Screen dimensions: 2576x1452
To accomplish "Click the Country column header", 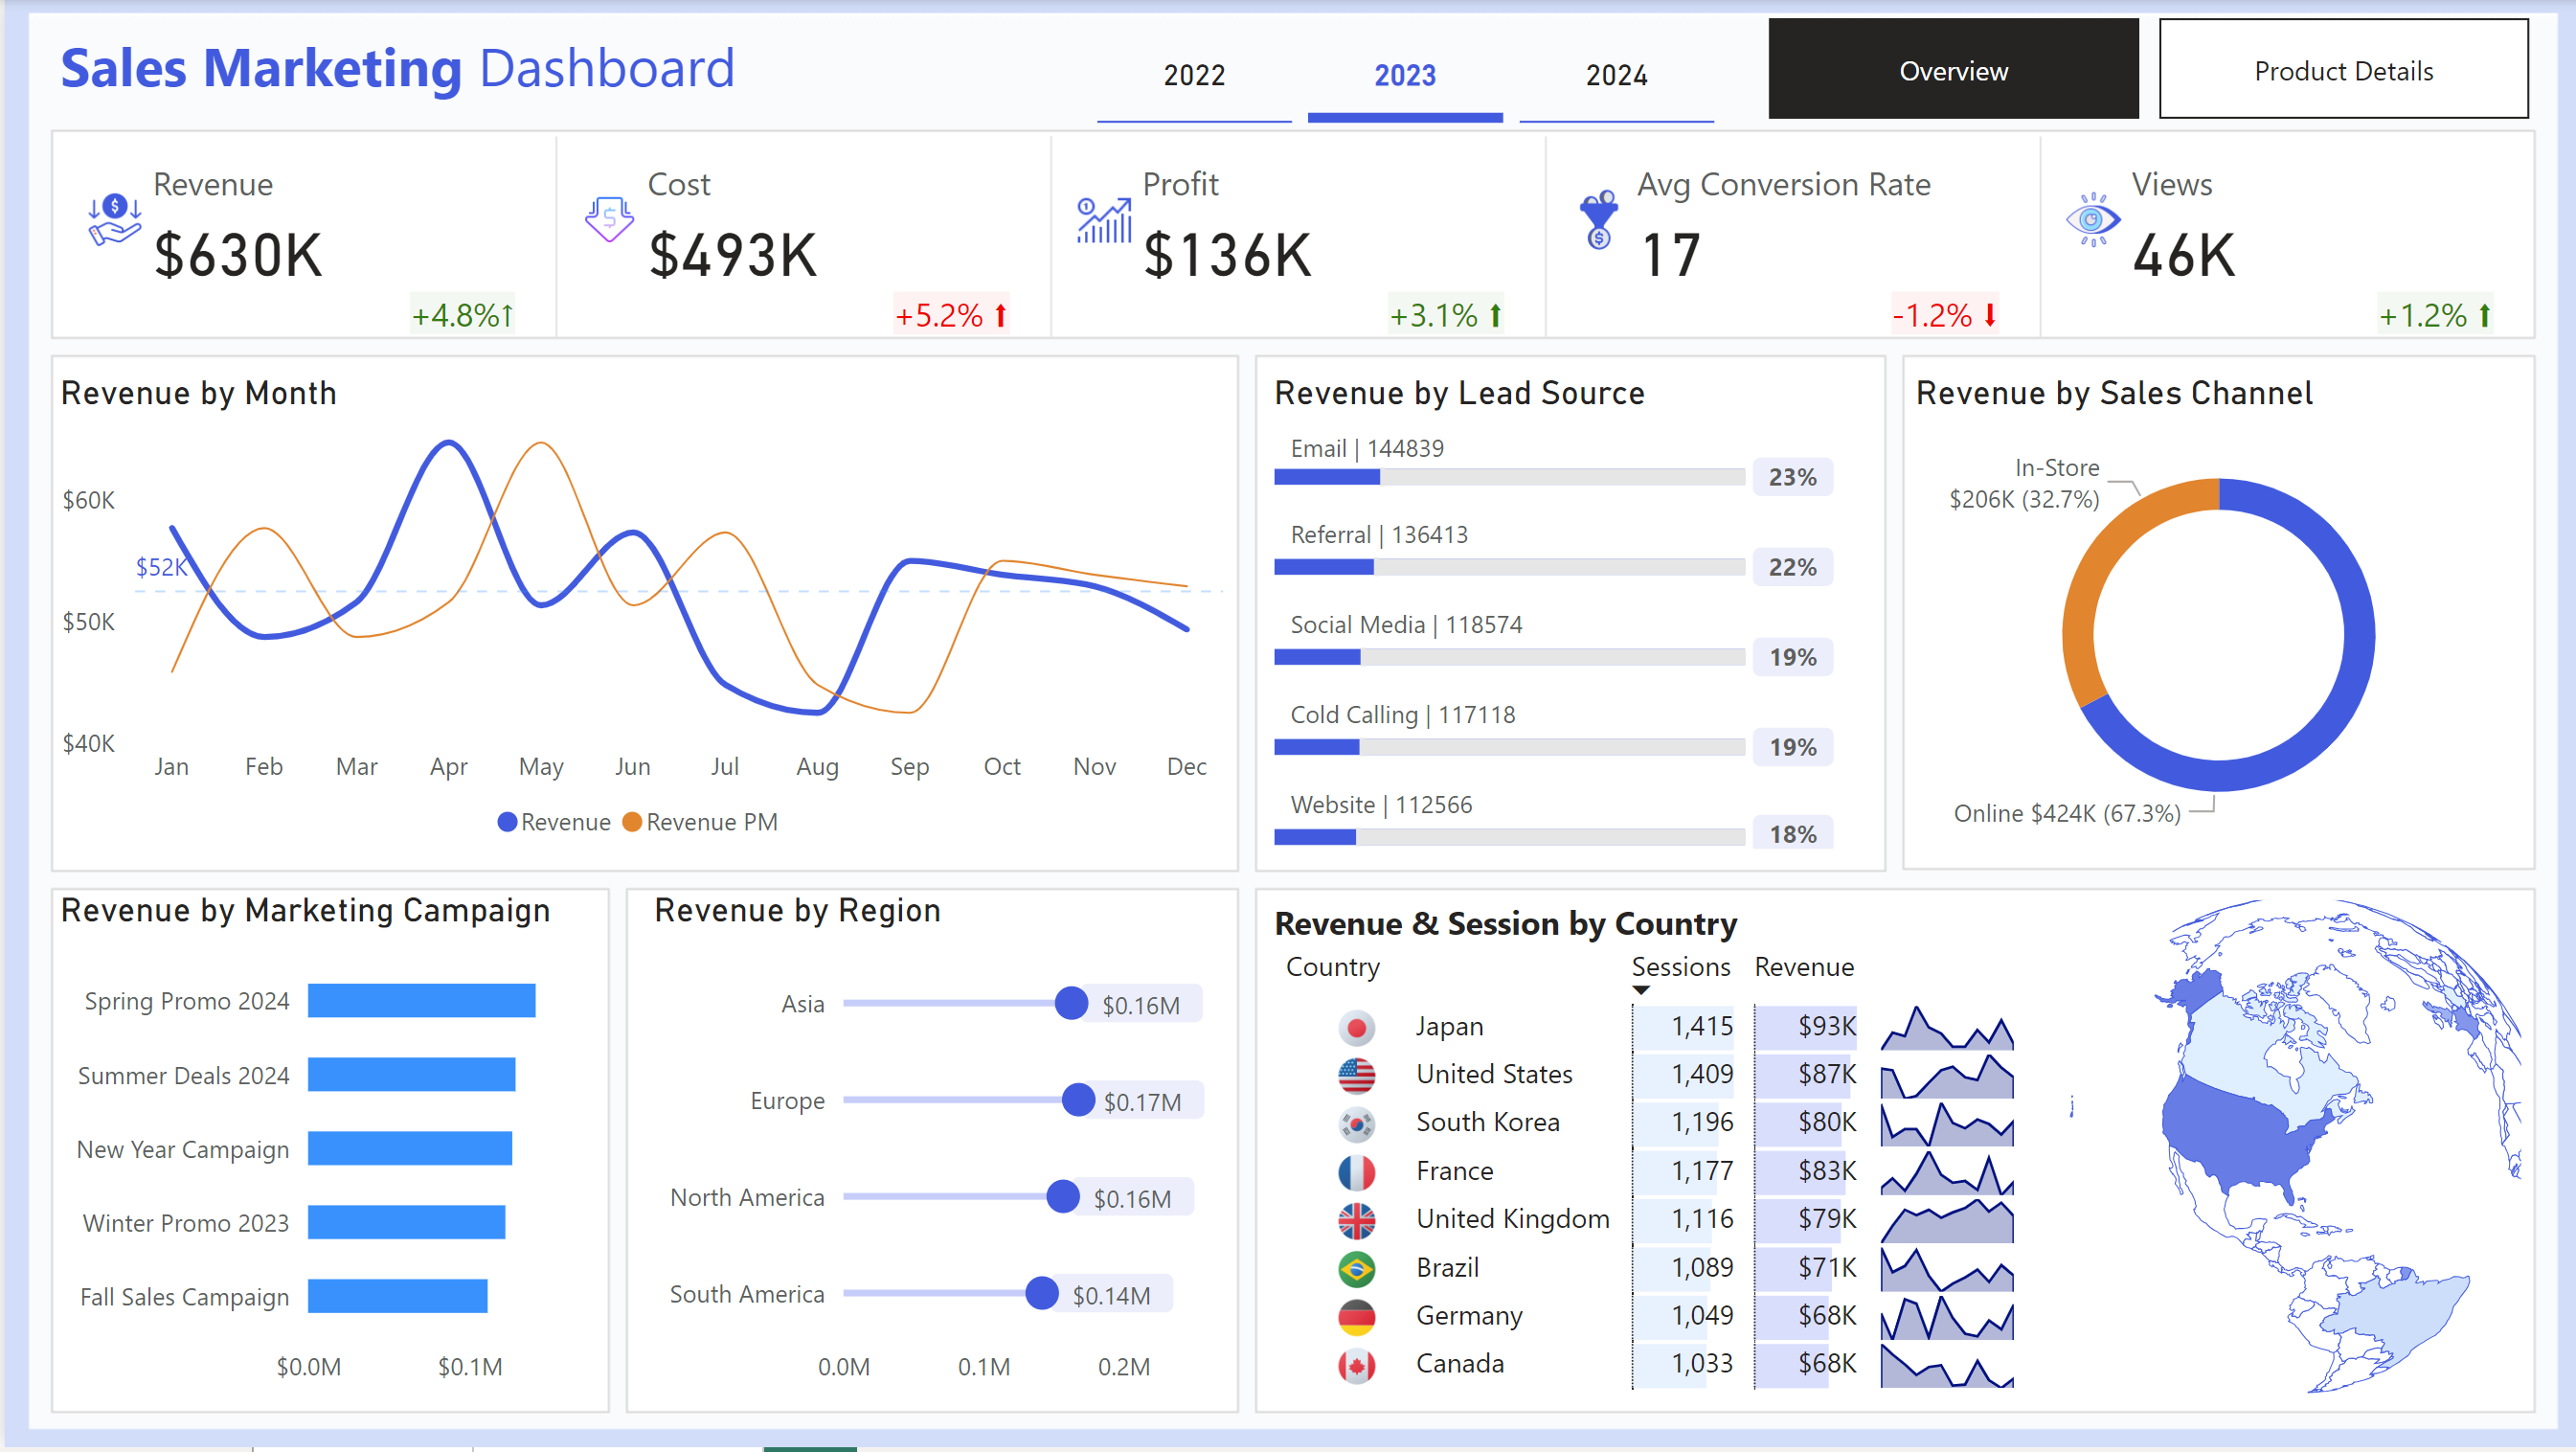I will pyautogui.click(x=1332, y=967).
